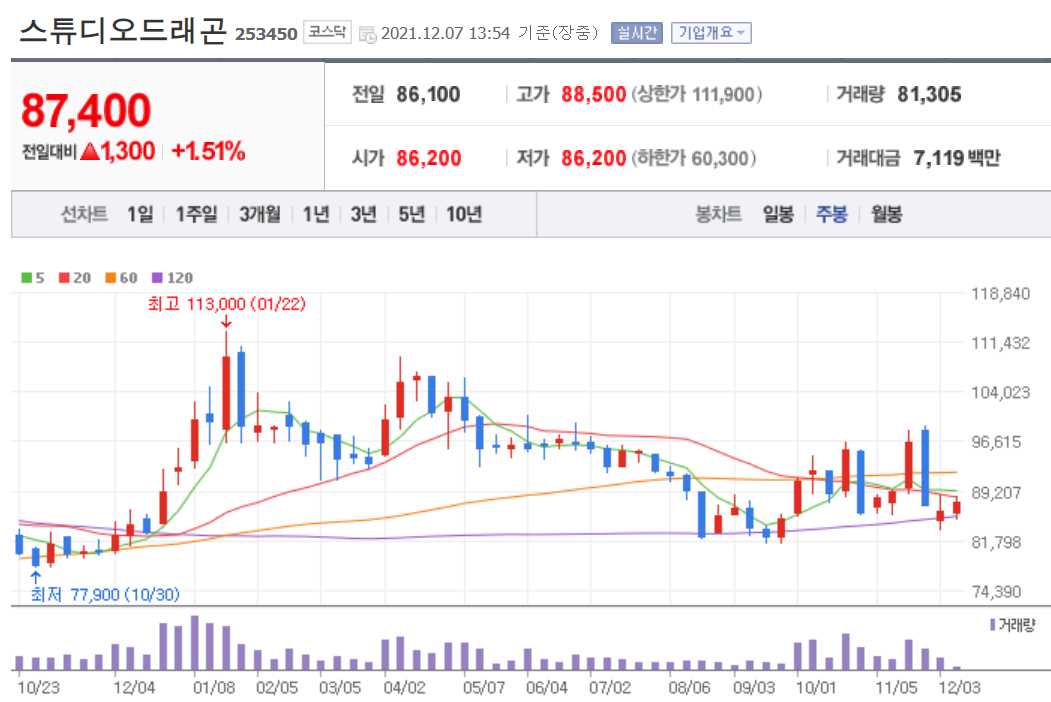Click the +1.51% change value
The image size is (1051, 702).
click(x=208, y=152)
